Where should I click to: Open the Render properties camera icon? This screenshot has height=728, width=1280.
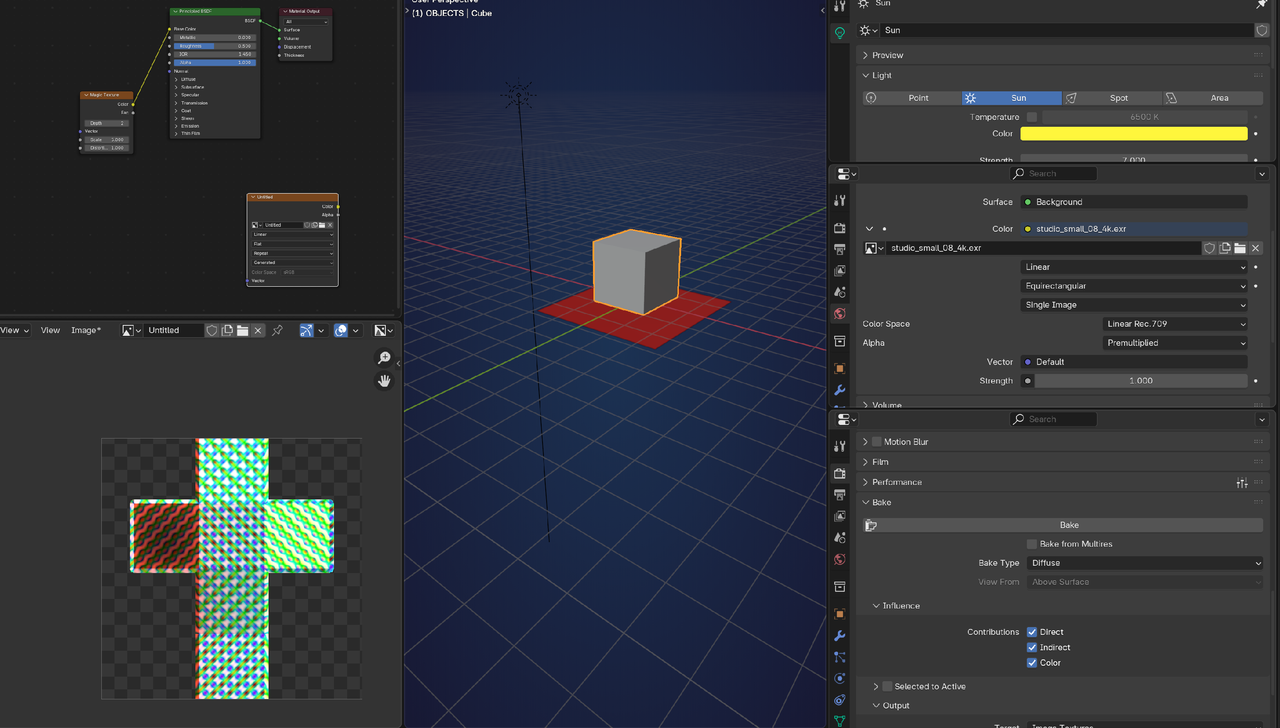tap(840, 473)
